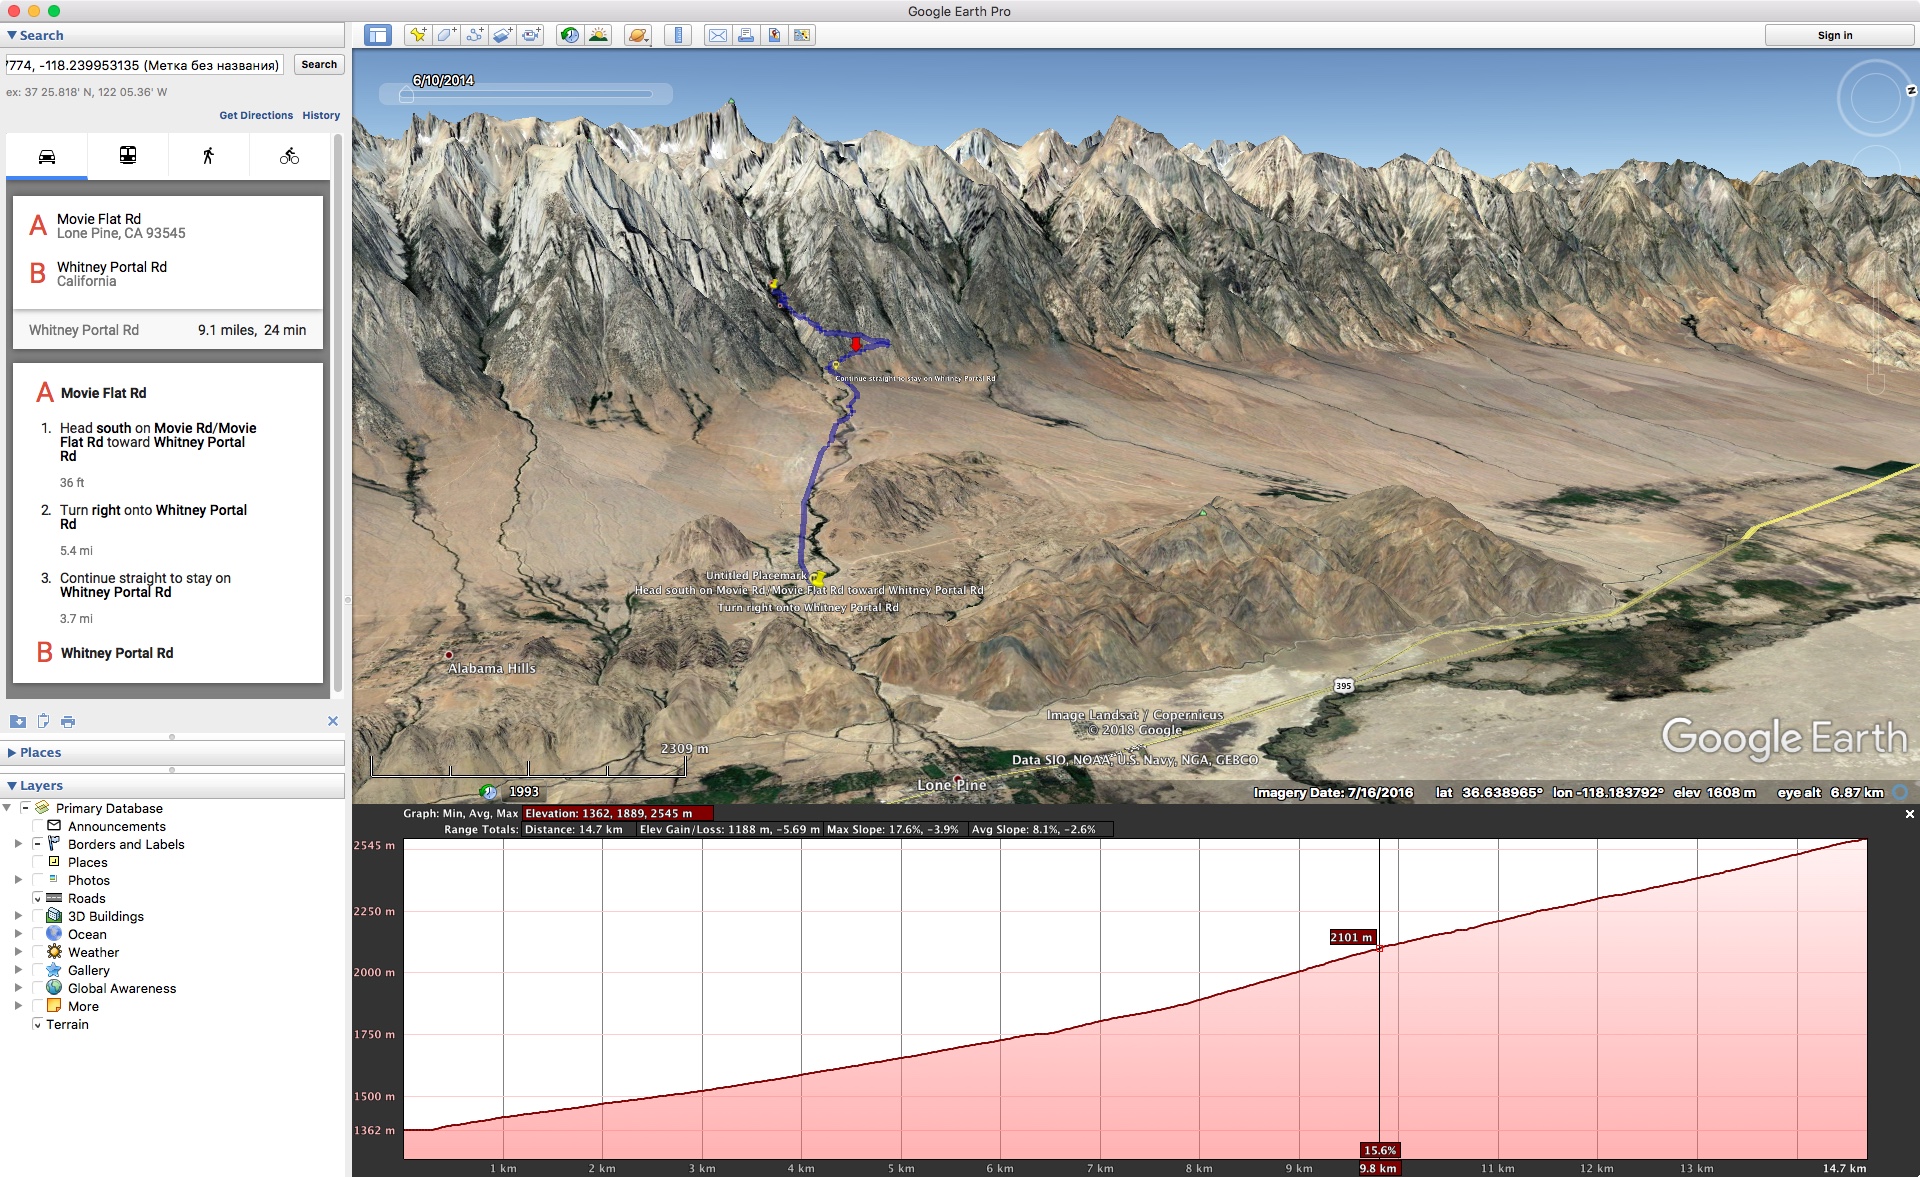This screenshot has height=1177, width=1920.
Task: Switch to walking directions tab
Action: (x=208, y=156)
